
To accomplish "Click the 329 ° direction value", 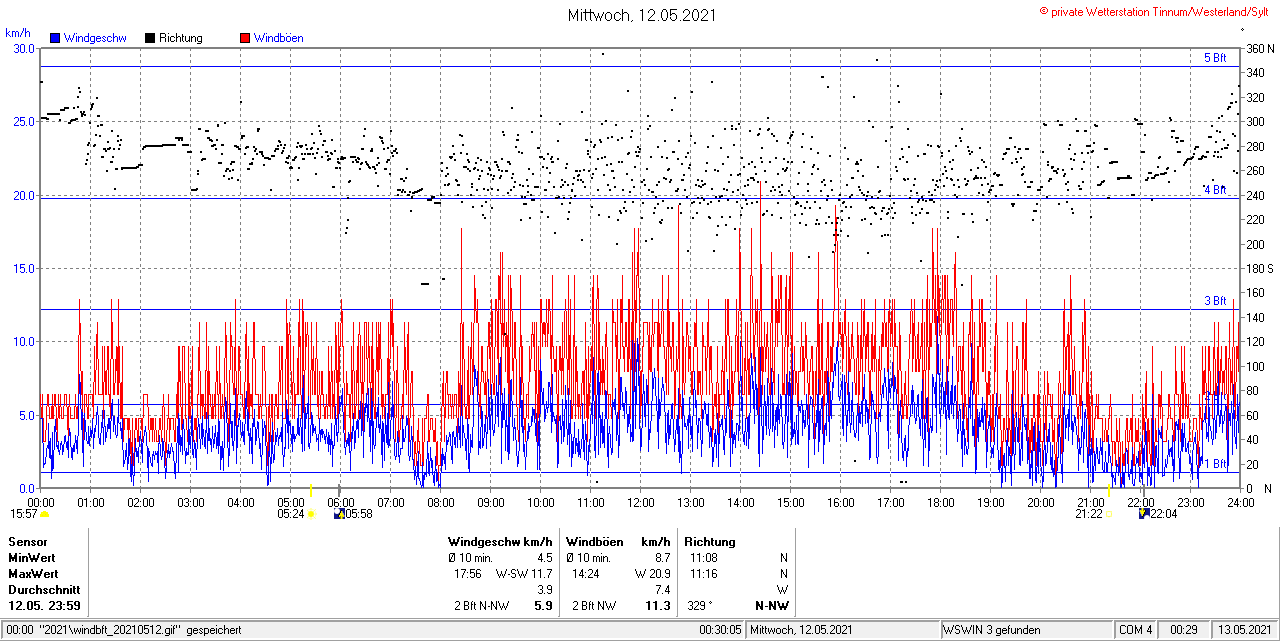I will [702, 606].
